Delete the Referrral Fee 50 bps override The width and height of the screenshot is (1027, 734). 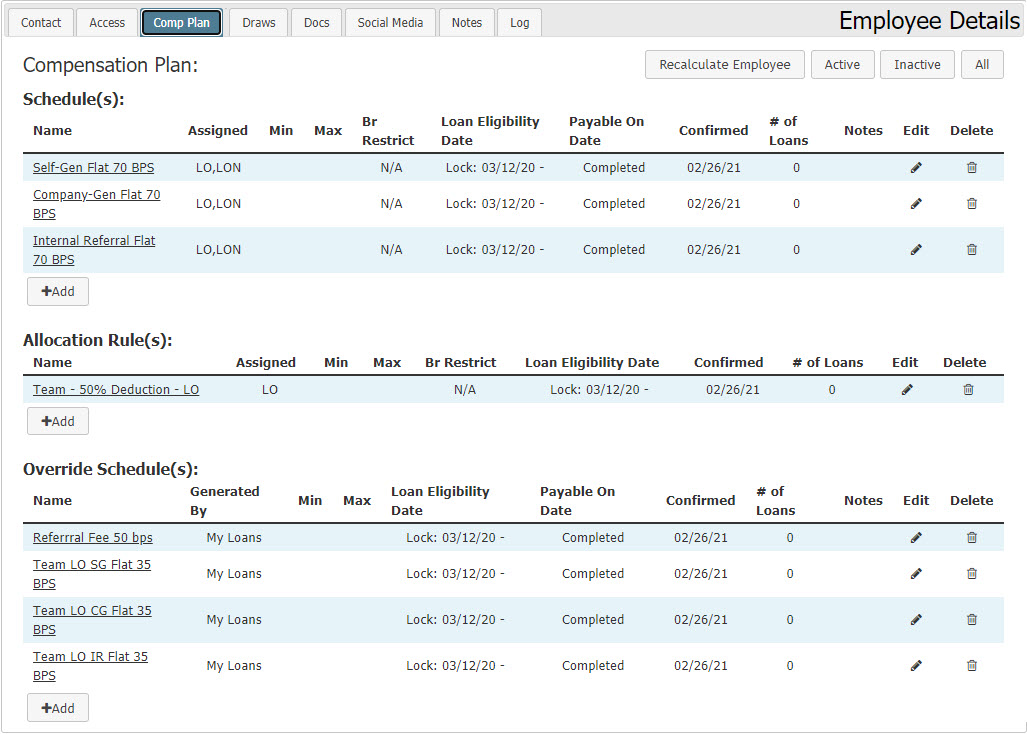pos(971,538)
